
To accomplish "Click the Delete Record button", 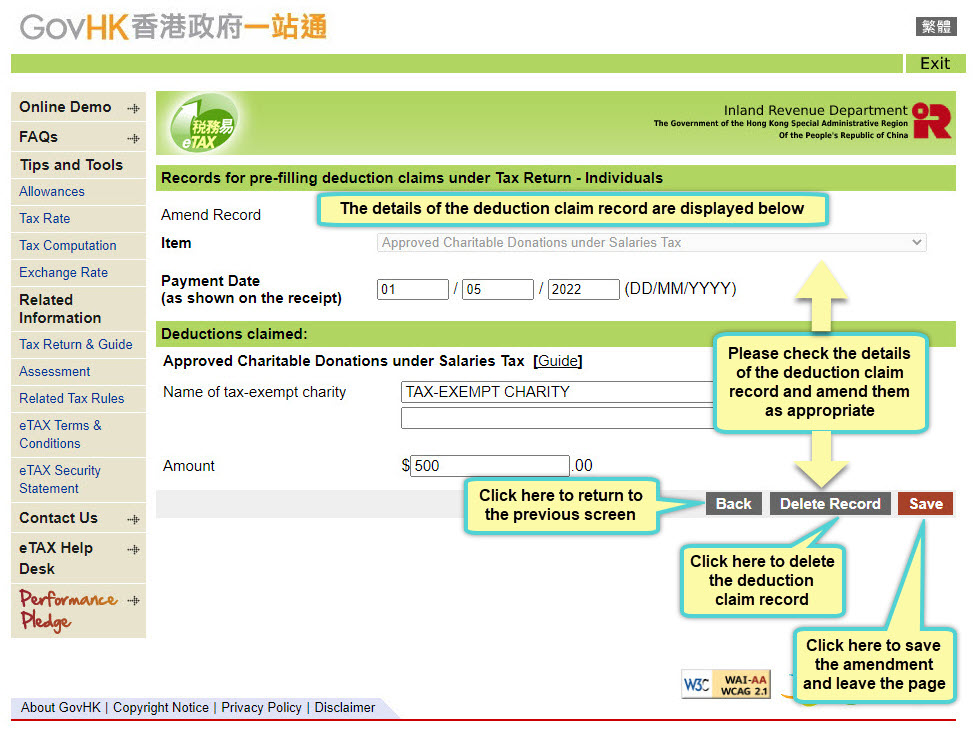I will 830,504.
